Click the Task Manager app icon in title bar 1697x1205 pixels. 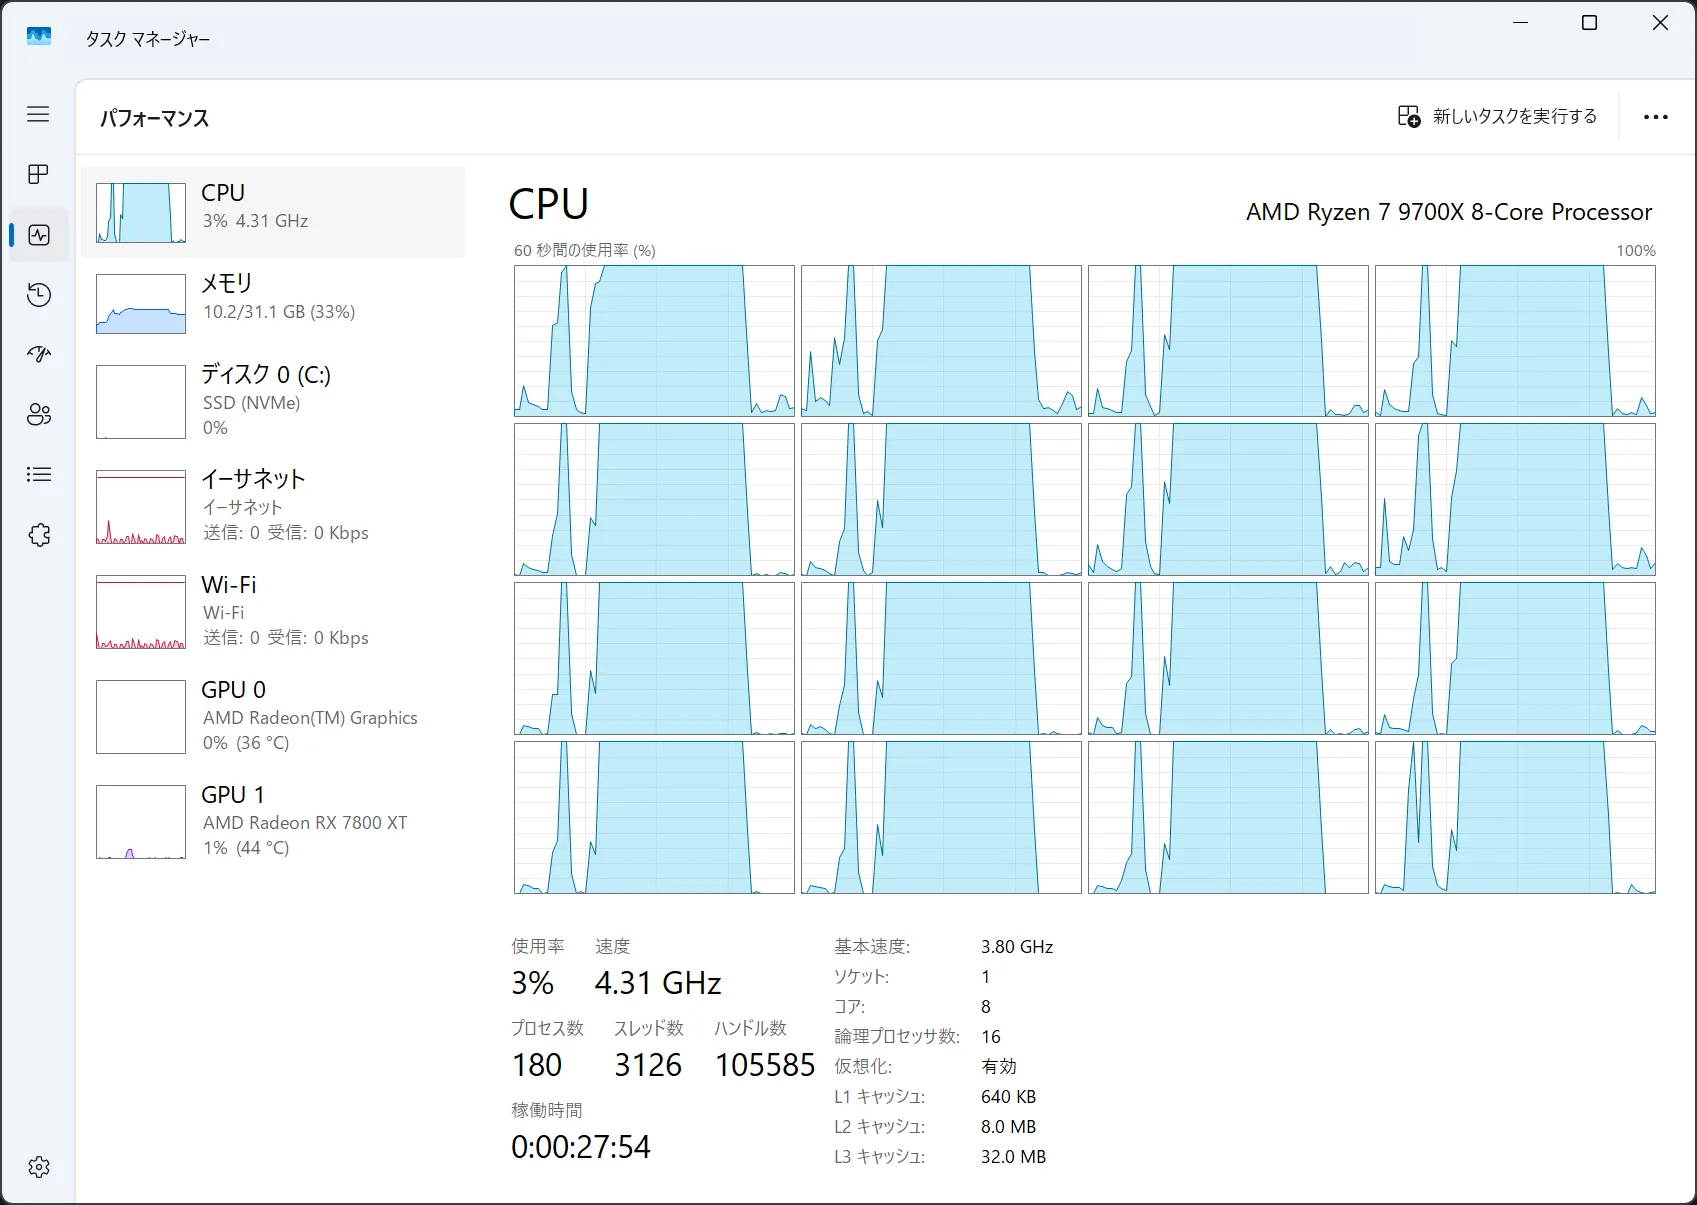39,37
